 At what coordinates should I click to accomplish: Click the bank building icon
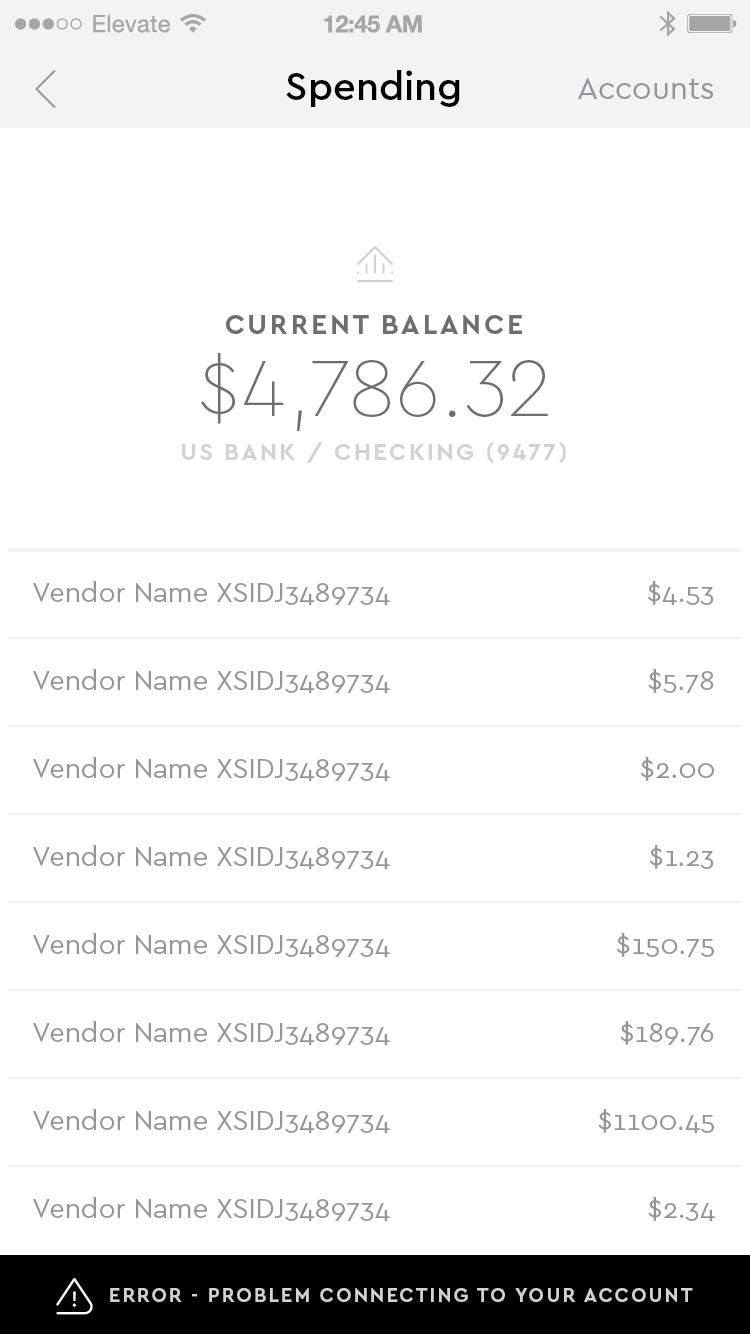(375, 264)
